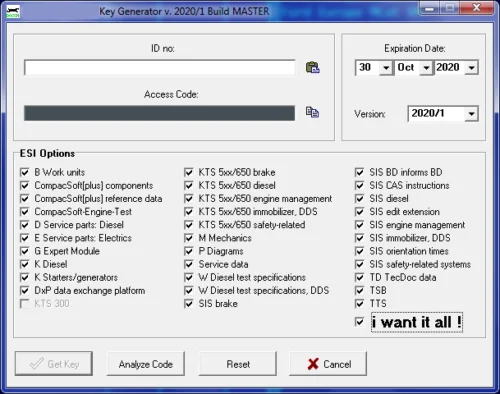Click the ESI Options group heading
This screenshot has height=394, width=500.
pos(47,153)
